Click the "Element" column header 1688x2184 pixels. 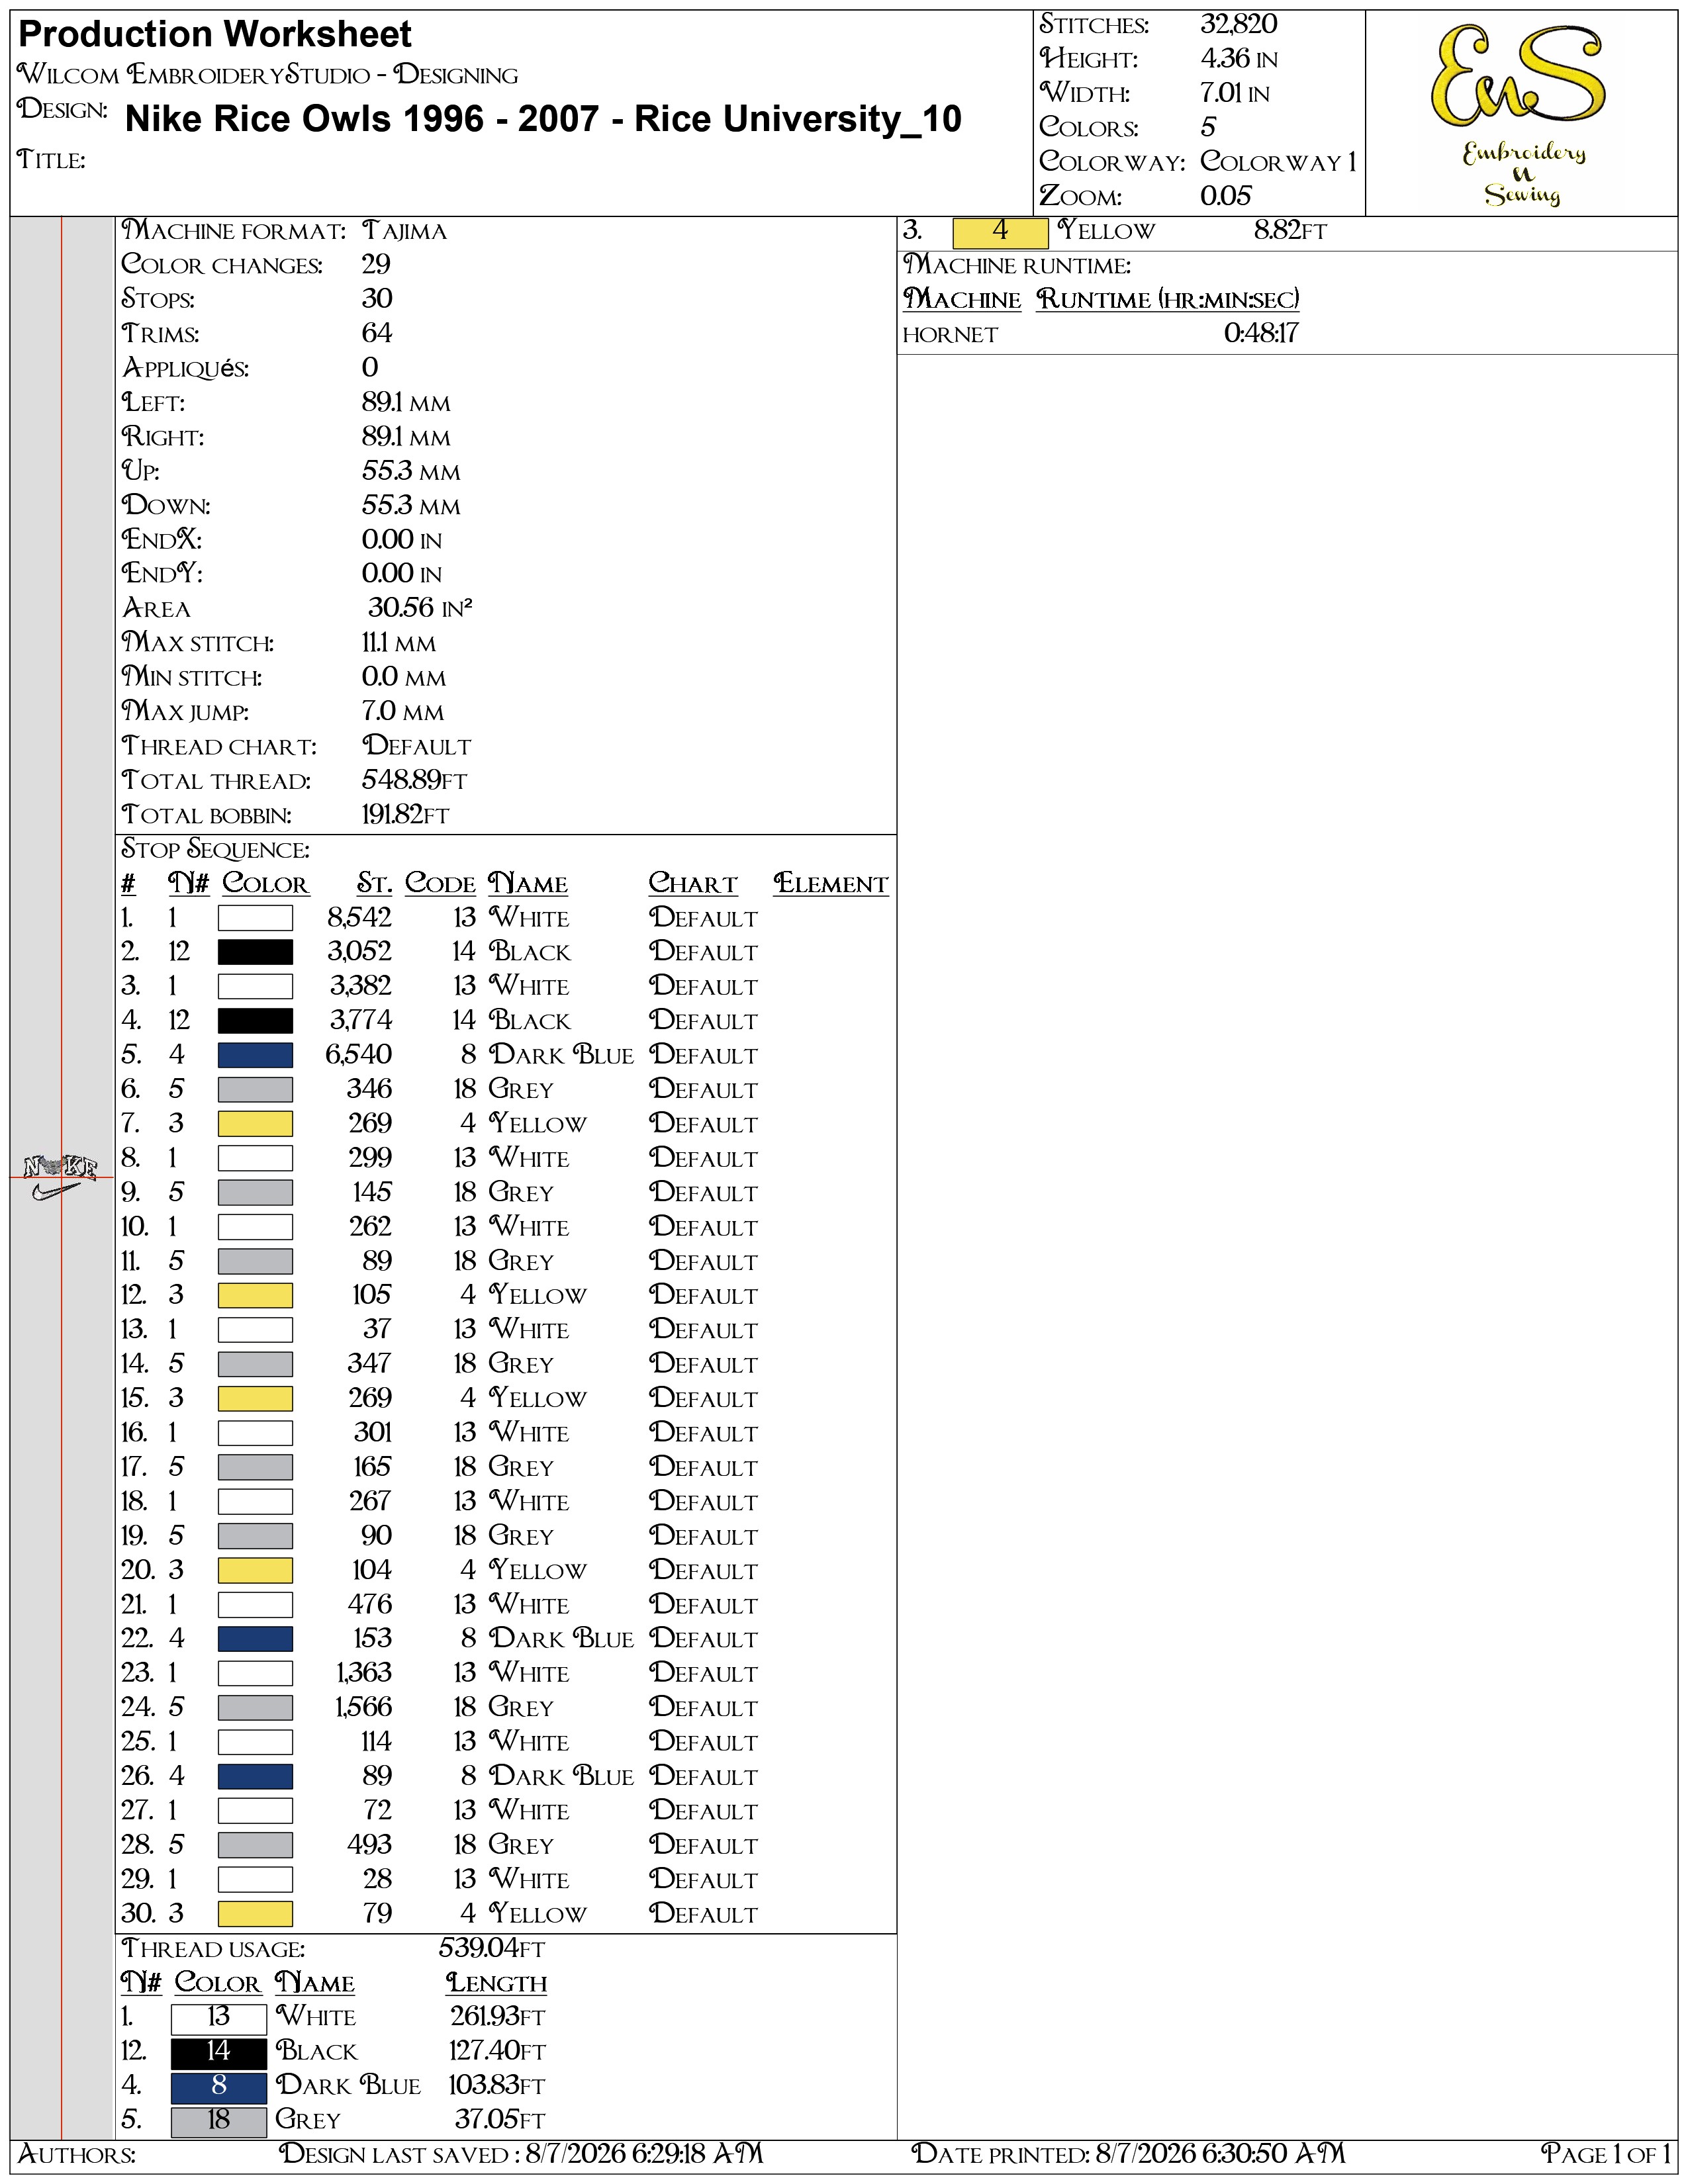pyautogui.click(x=831, y=884)
